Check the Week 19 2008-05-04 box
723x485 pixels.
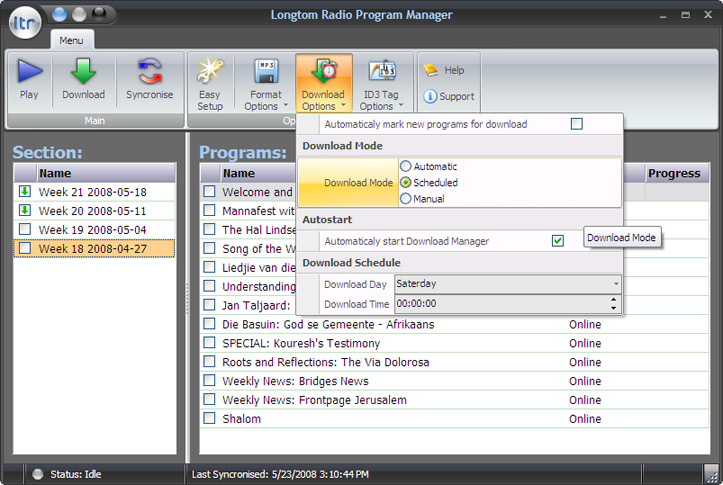(25, 229)
